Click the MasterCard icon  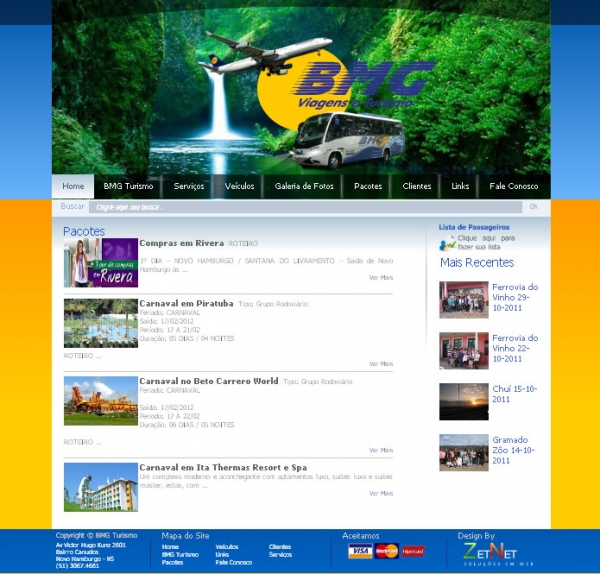click(386, 551)
